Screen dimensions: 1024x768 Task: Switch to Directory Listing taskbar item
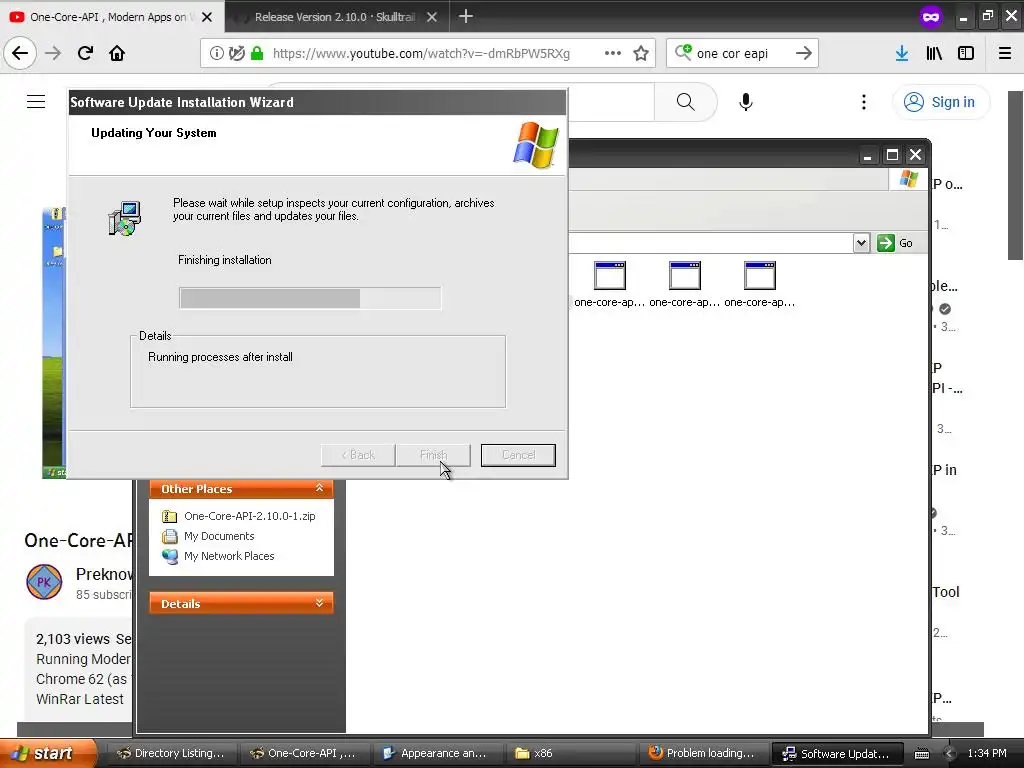tap(170, 753)
